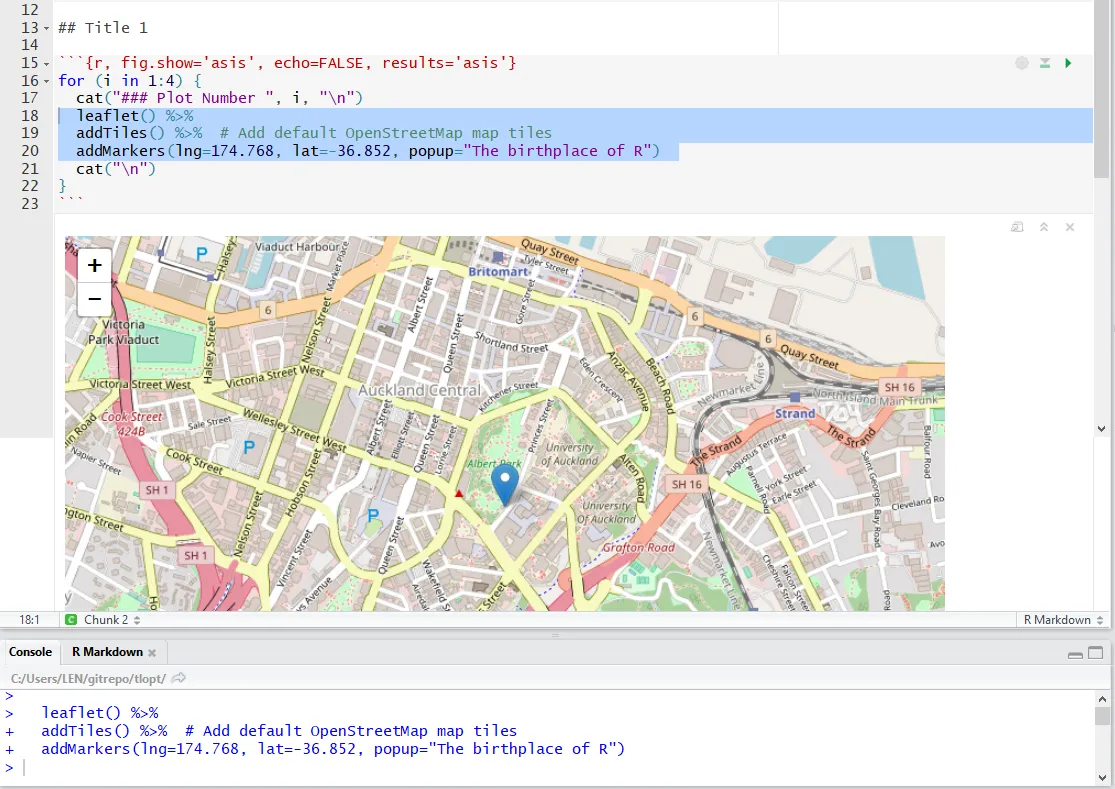Viewport: 1115px width, 789px height.
Task: Close the R Markdown tab
Action: (152, 653)
